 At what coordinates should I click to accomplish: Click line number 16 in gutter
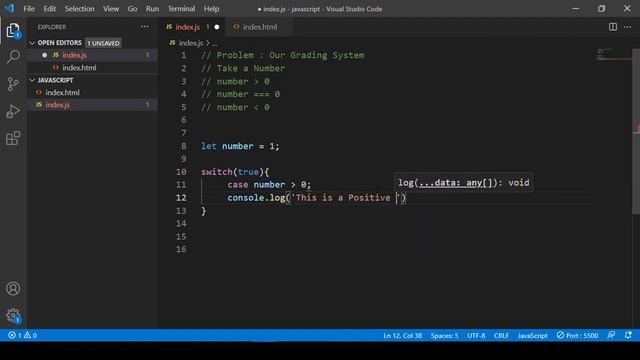point(181,249)
